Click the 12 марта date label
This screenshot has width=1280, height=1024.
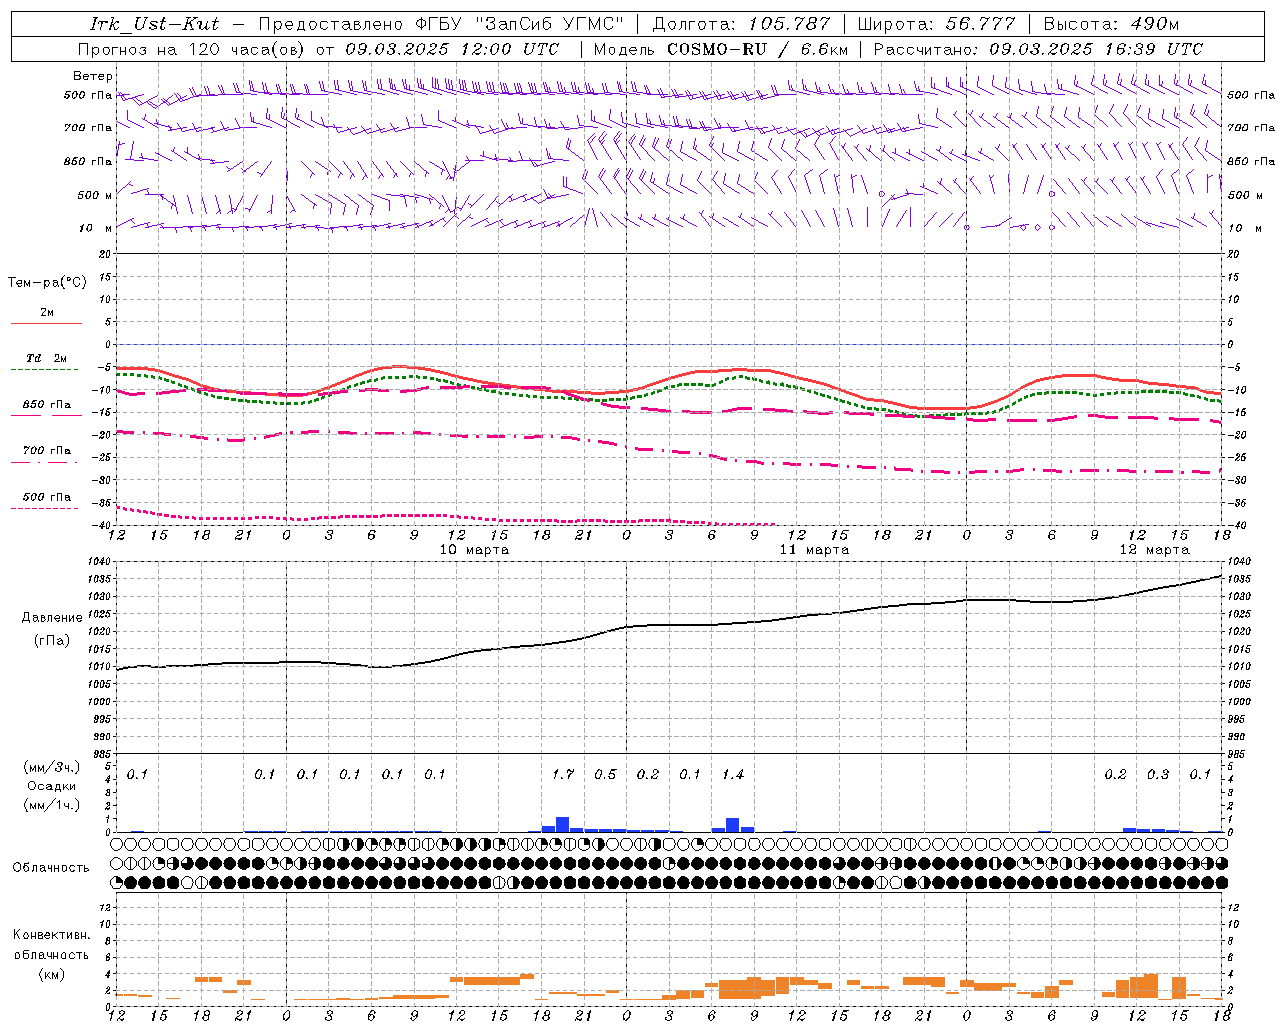(1154, 550)
